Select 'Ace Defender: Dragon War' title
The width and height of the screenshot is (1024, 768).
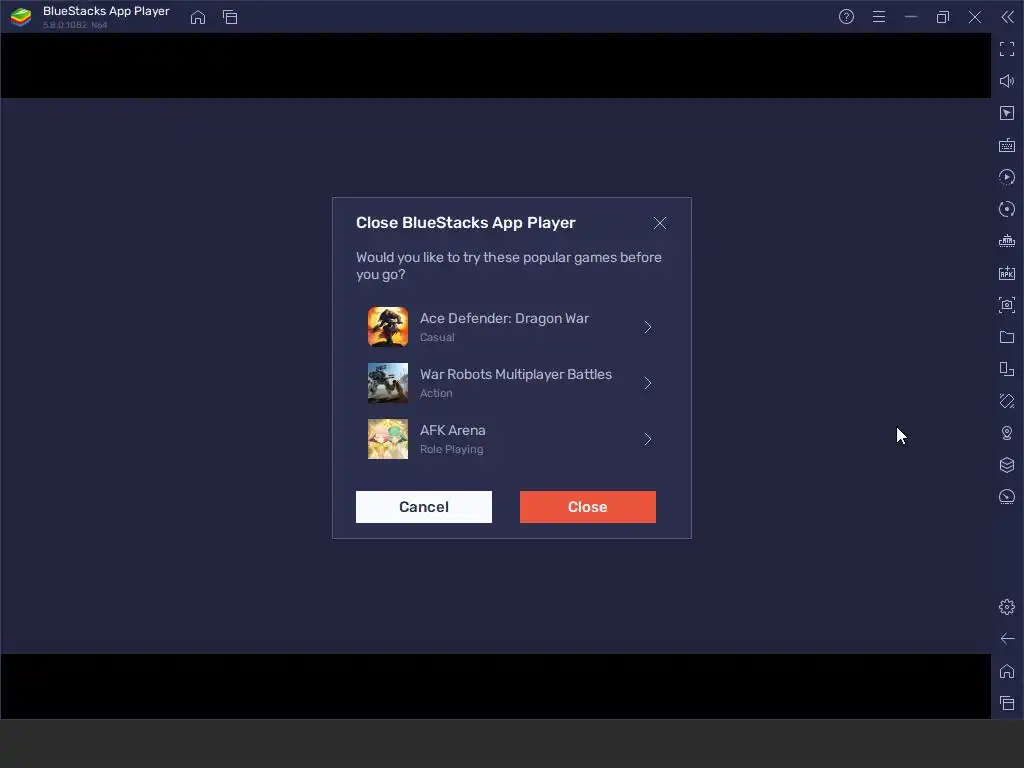[x=504, y=318]
